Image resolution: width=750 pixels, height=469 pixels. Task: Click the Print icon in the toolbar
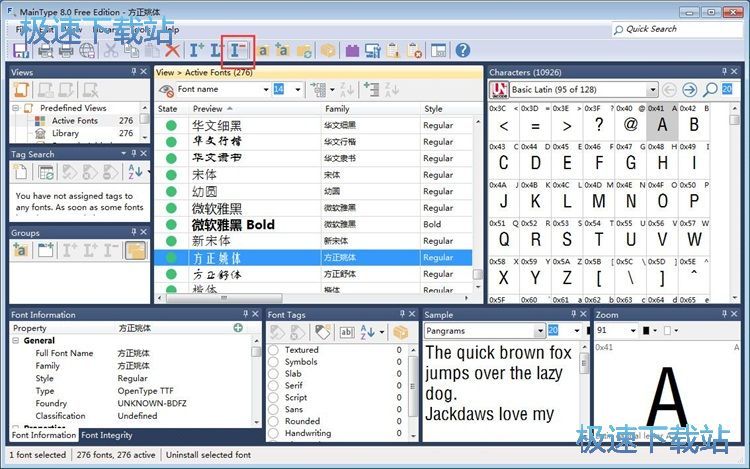pos(66,50)
